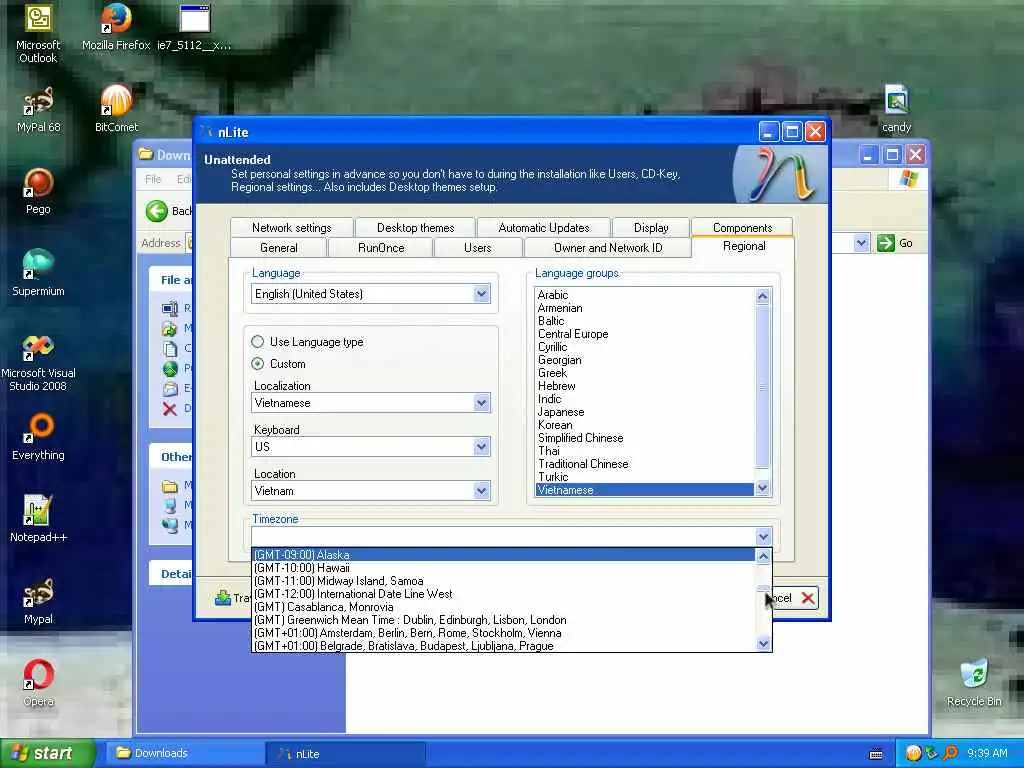Viewport: 1024px width, 768px height.
Task: Select the candy desktop icon
Action: [897, 108]
